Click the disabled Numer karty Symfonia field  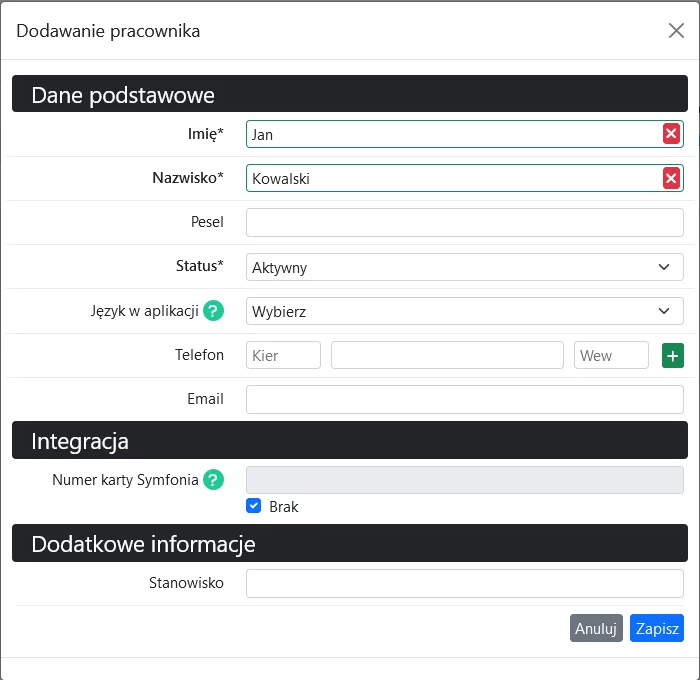(464, 478)
